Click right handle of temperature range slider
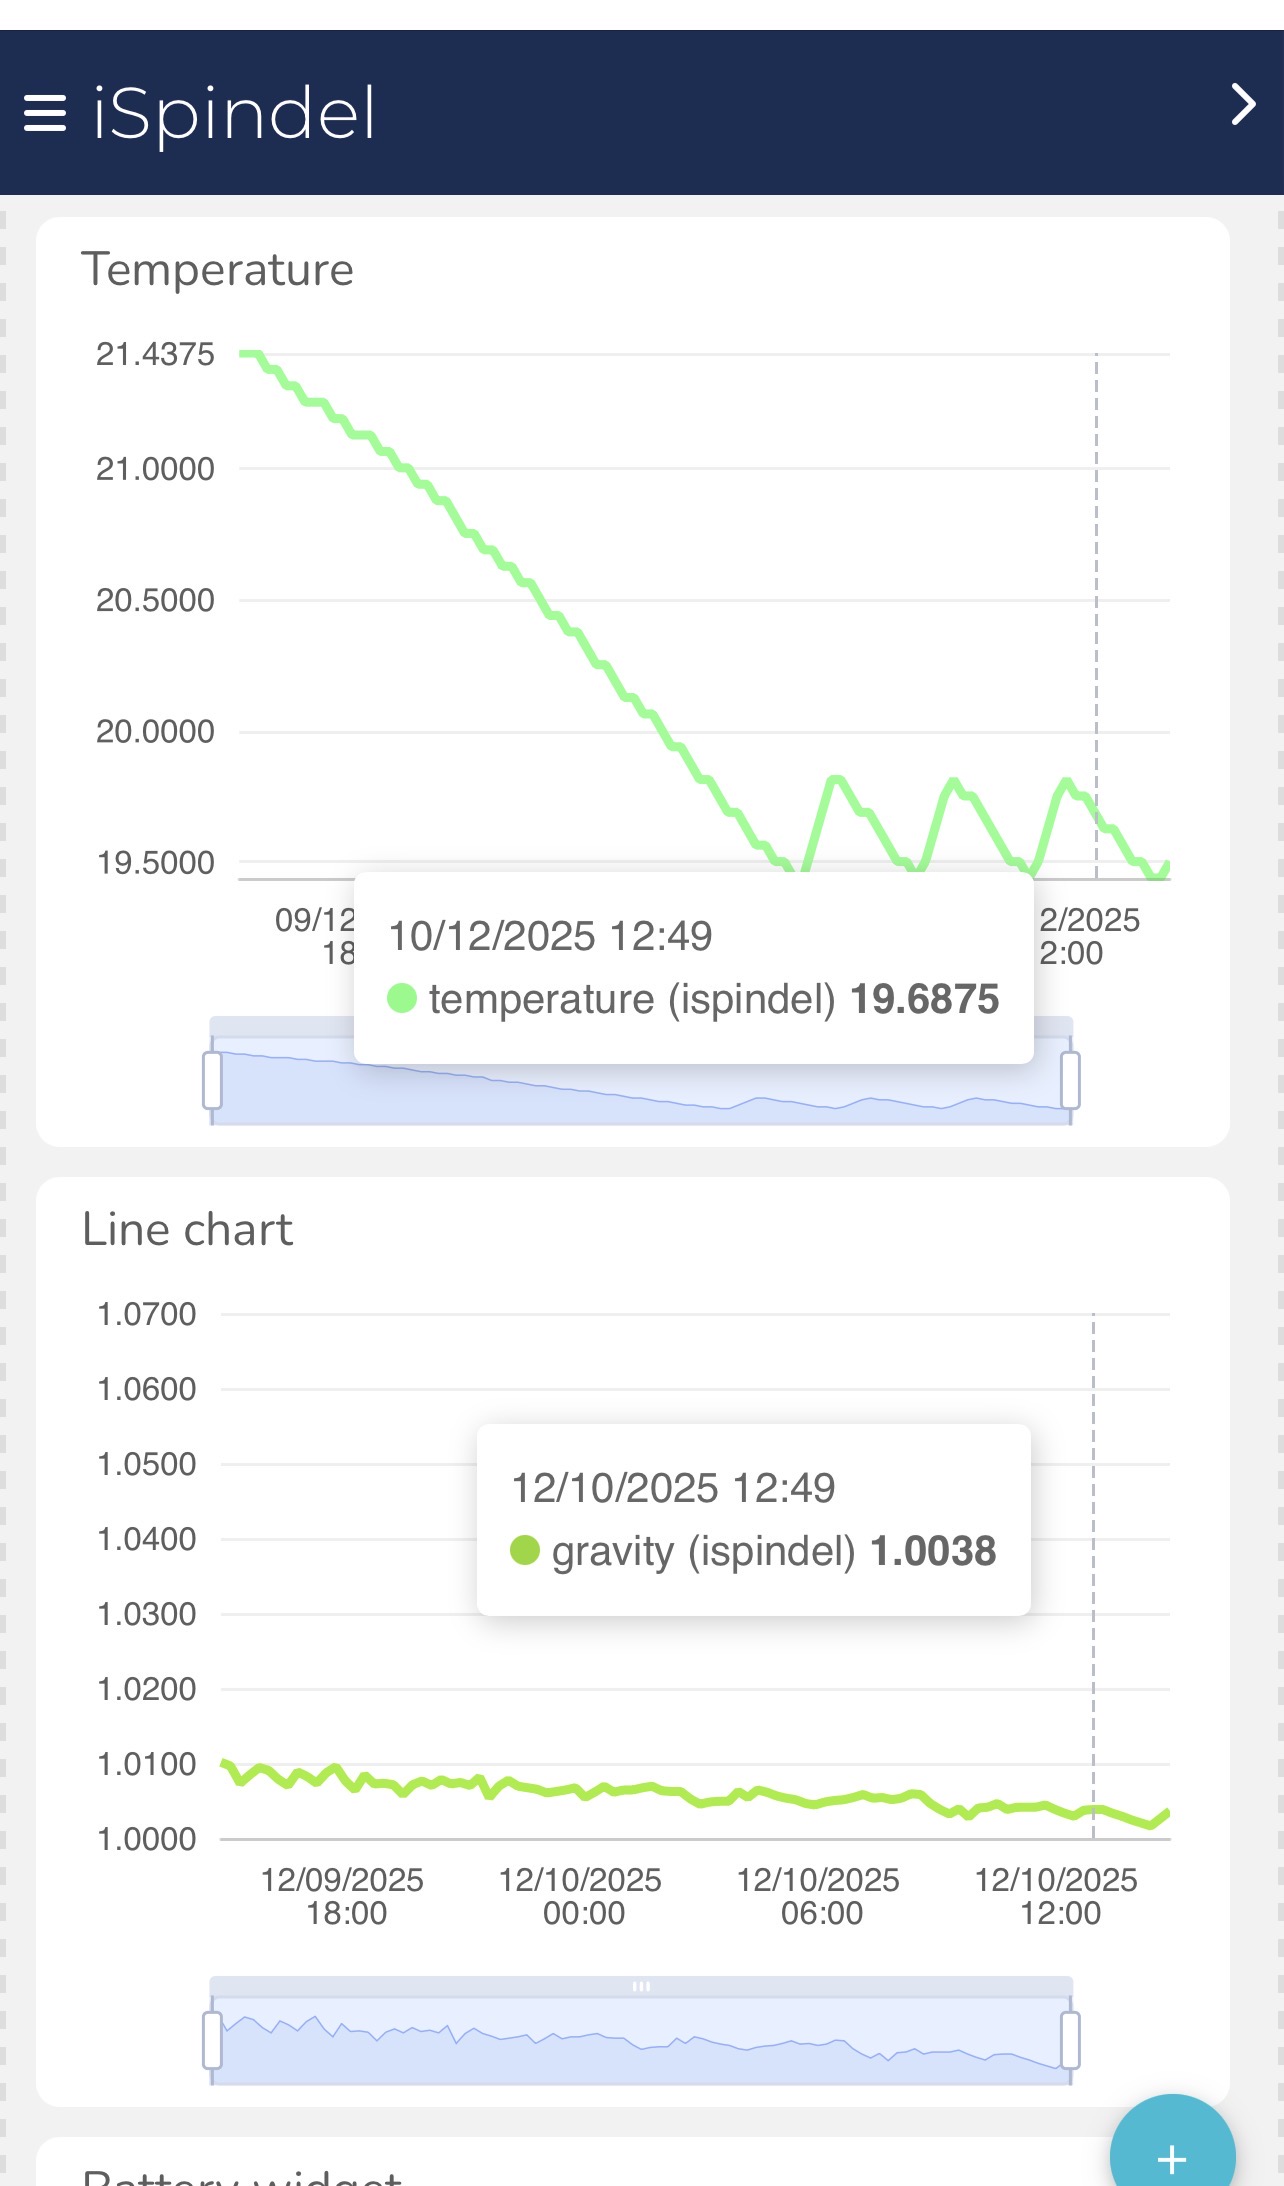The image size is (1284, 2186). point(1070,1080)
